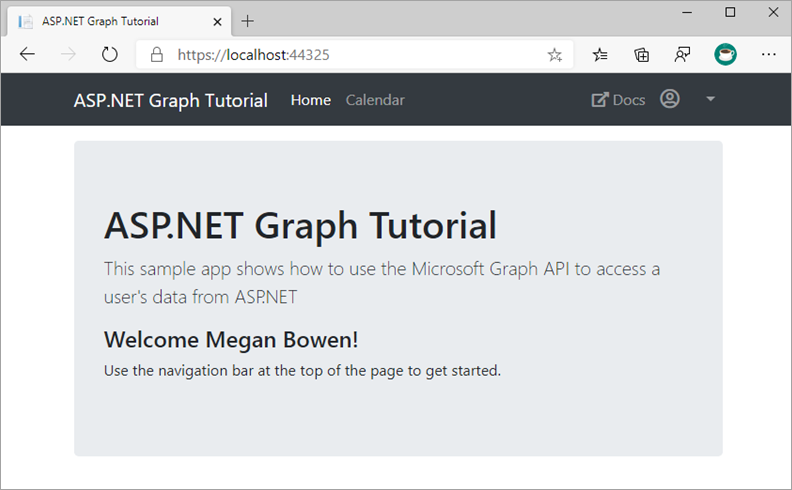The width and height of the screenshot is (792, 490).
Task: View site info via the lock icon
Action: (x=157, y=55)
